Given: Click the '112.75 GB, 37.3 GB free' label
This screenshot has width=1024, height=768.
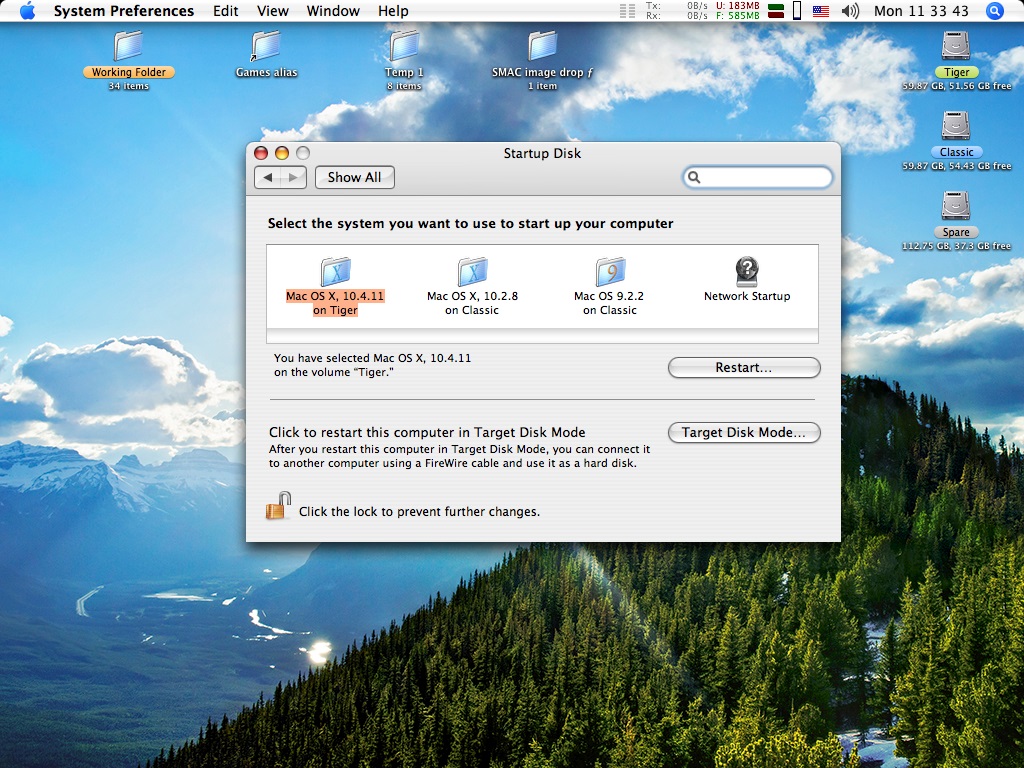Looking at the screenshot, I should click(x=956, y=246).
